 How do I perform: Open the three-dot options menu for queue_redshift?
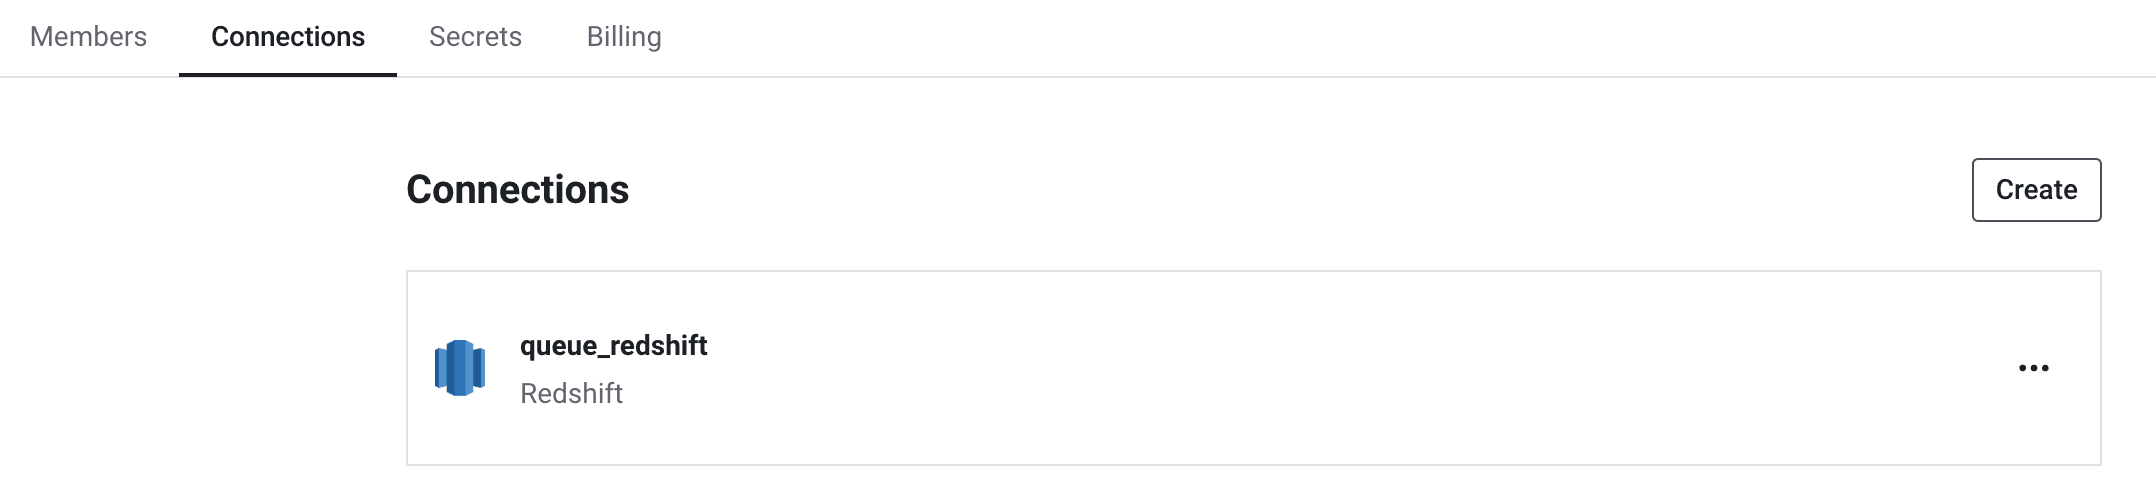[x=2033, y=368]
